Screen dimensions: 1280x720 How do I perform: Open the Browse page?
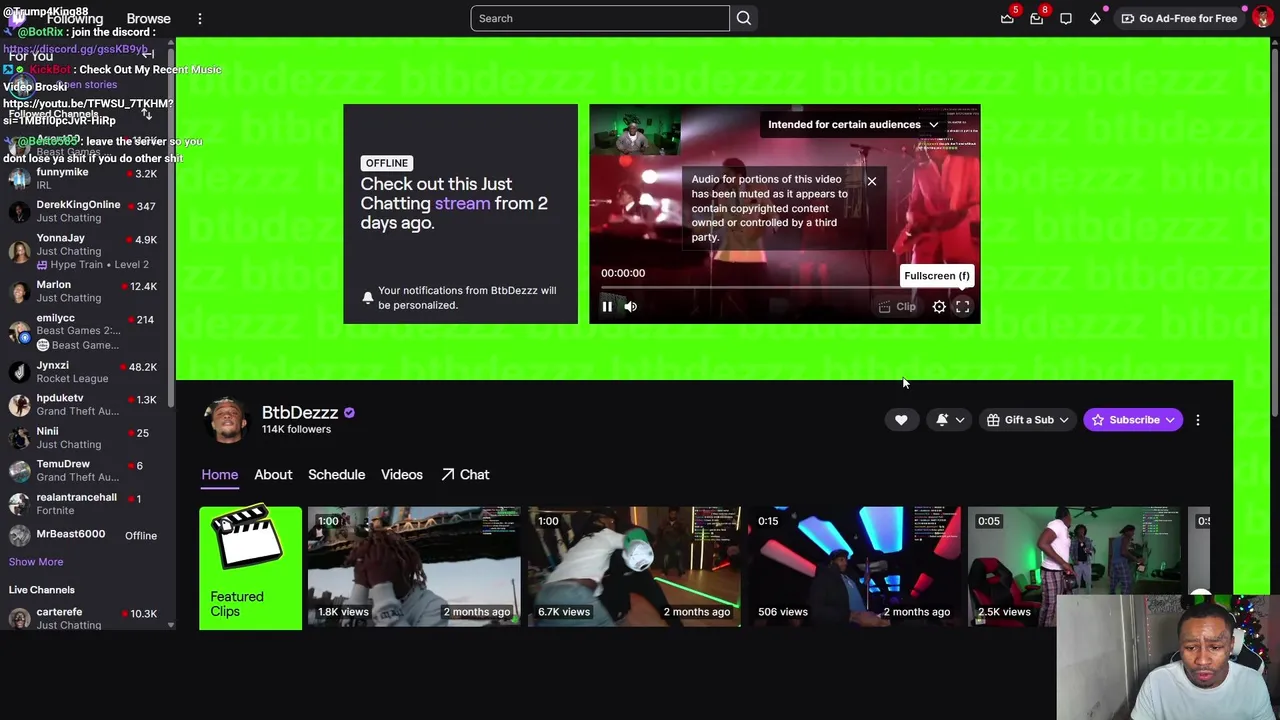148,18
